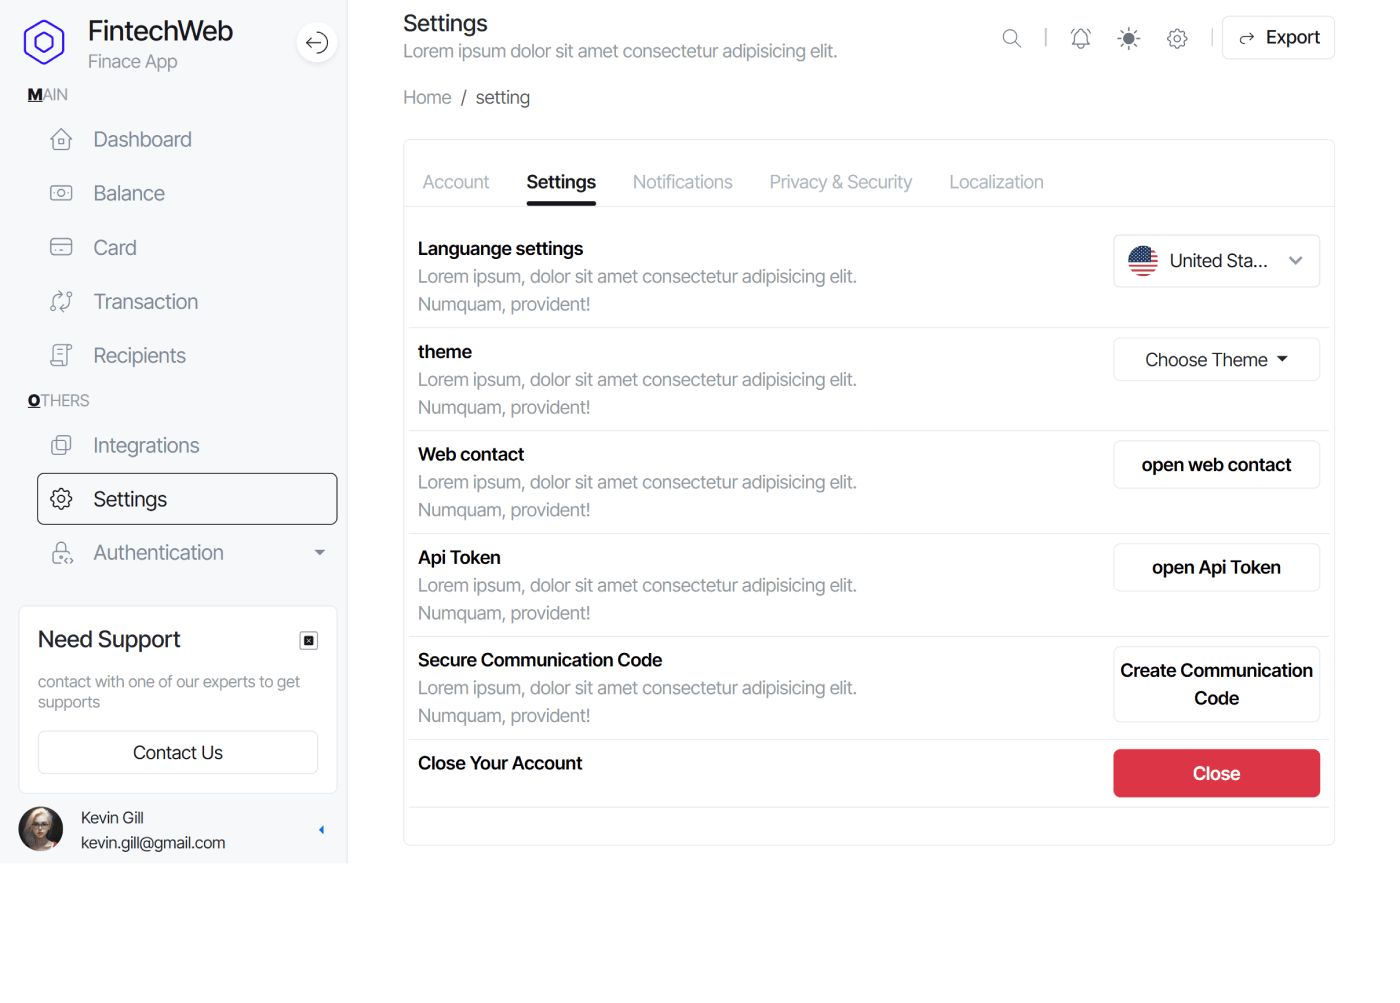Click the open Api Token button
This screenshot has width=1400, height=1003.
[x=1216, y=568]
